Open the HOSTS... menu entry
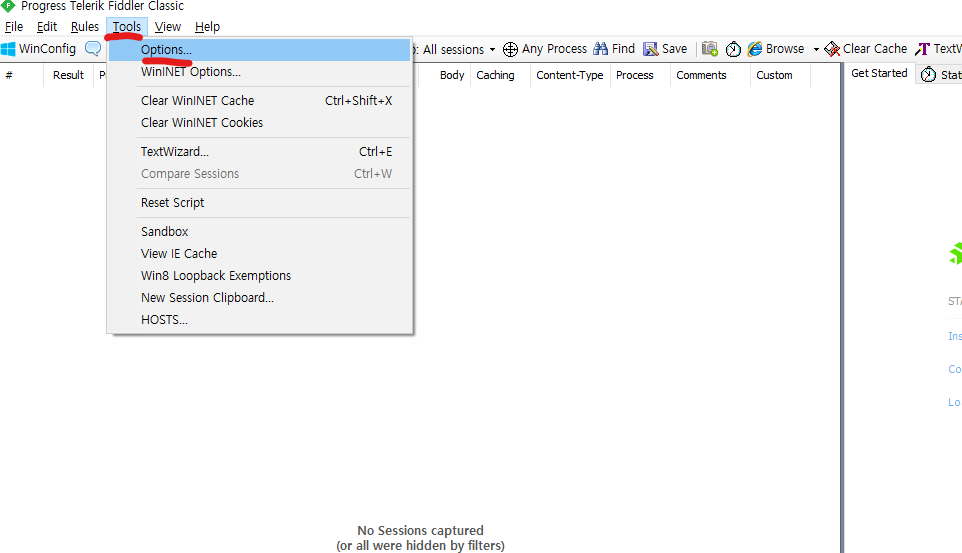 [x=260, y=320]
